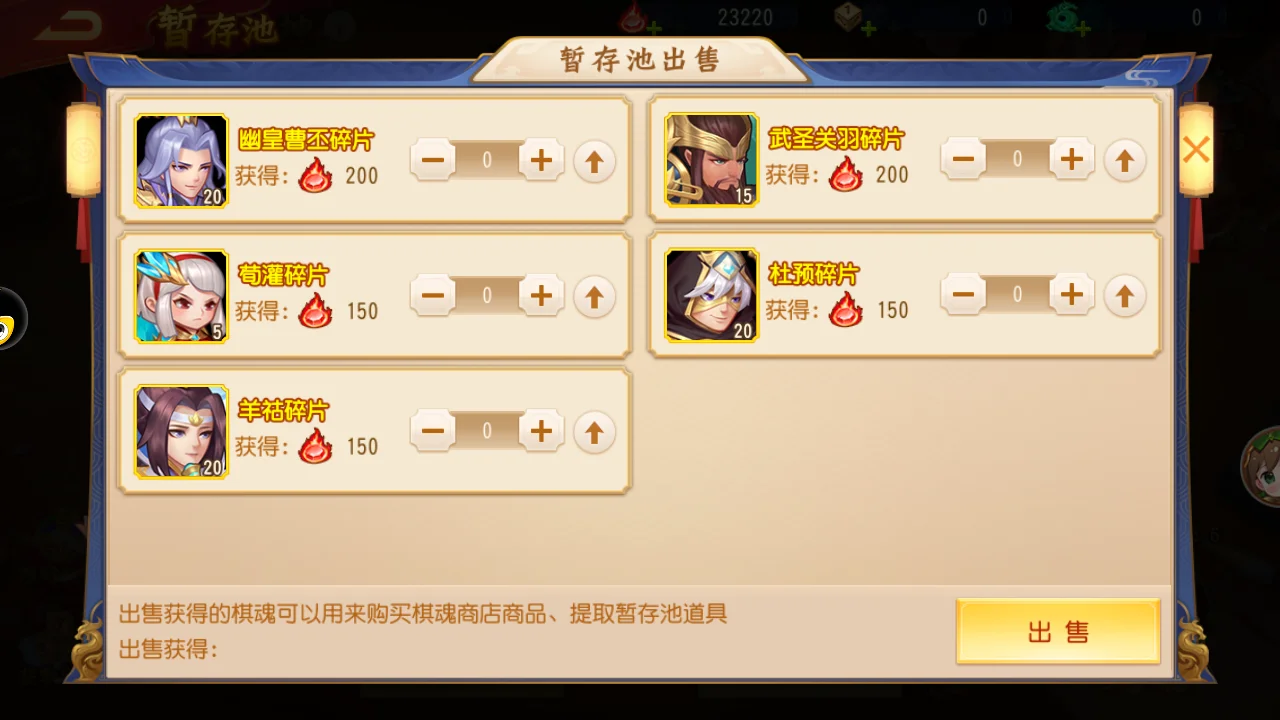Decrease 荀灌碎片 quantity with minus
The width and height of the screenshot is (1280, 720).
[433, 296]
